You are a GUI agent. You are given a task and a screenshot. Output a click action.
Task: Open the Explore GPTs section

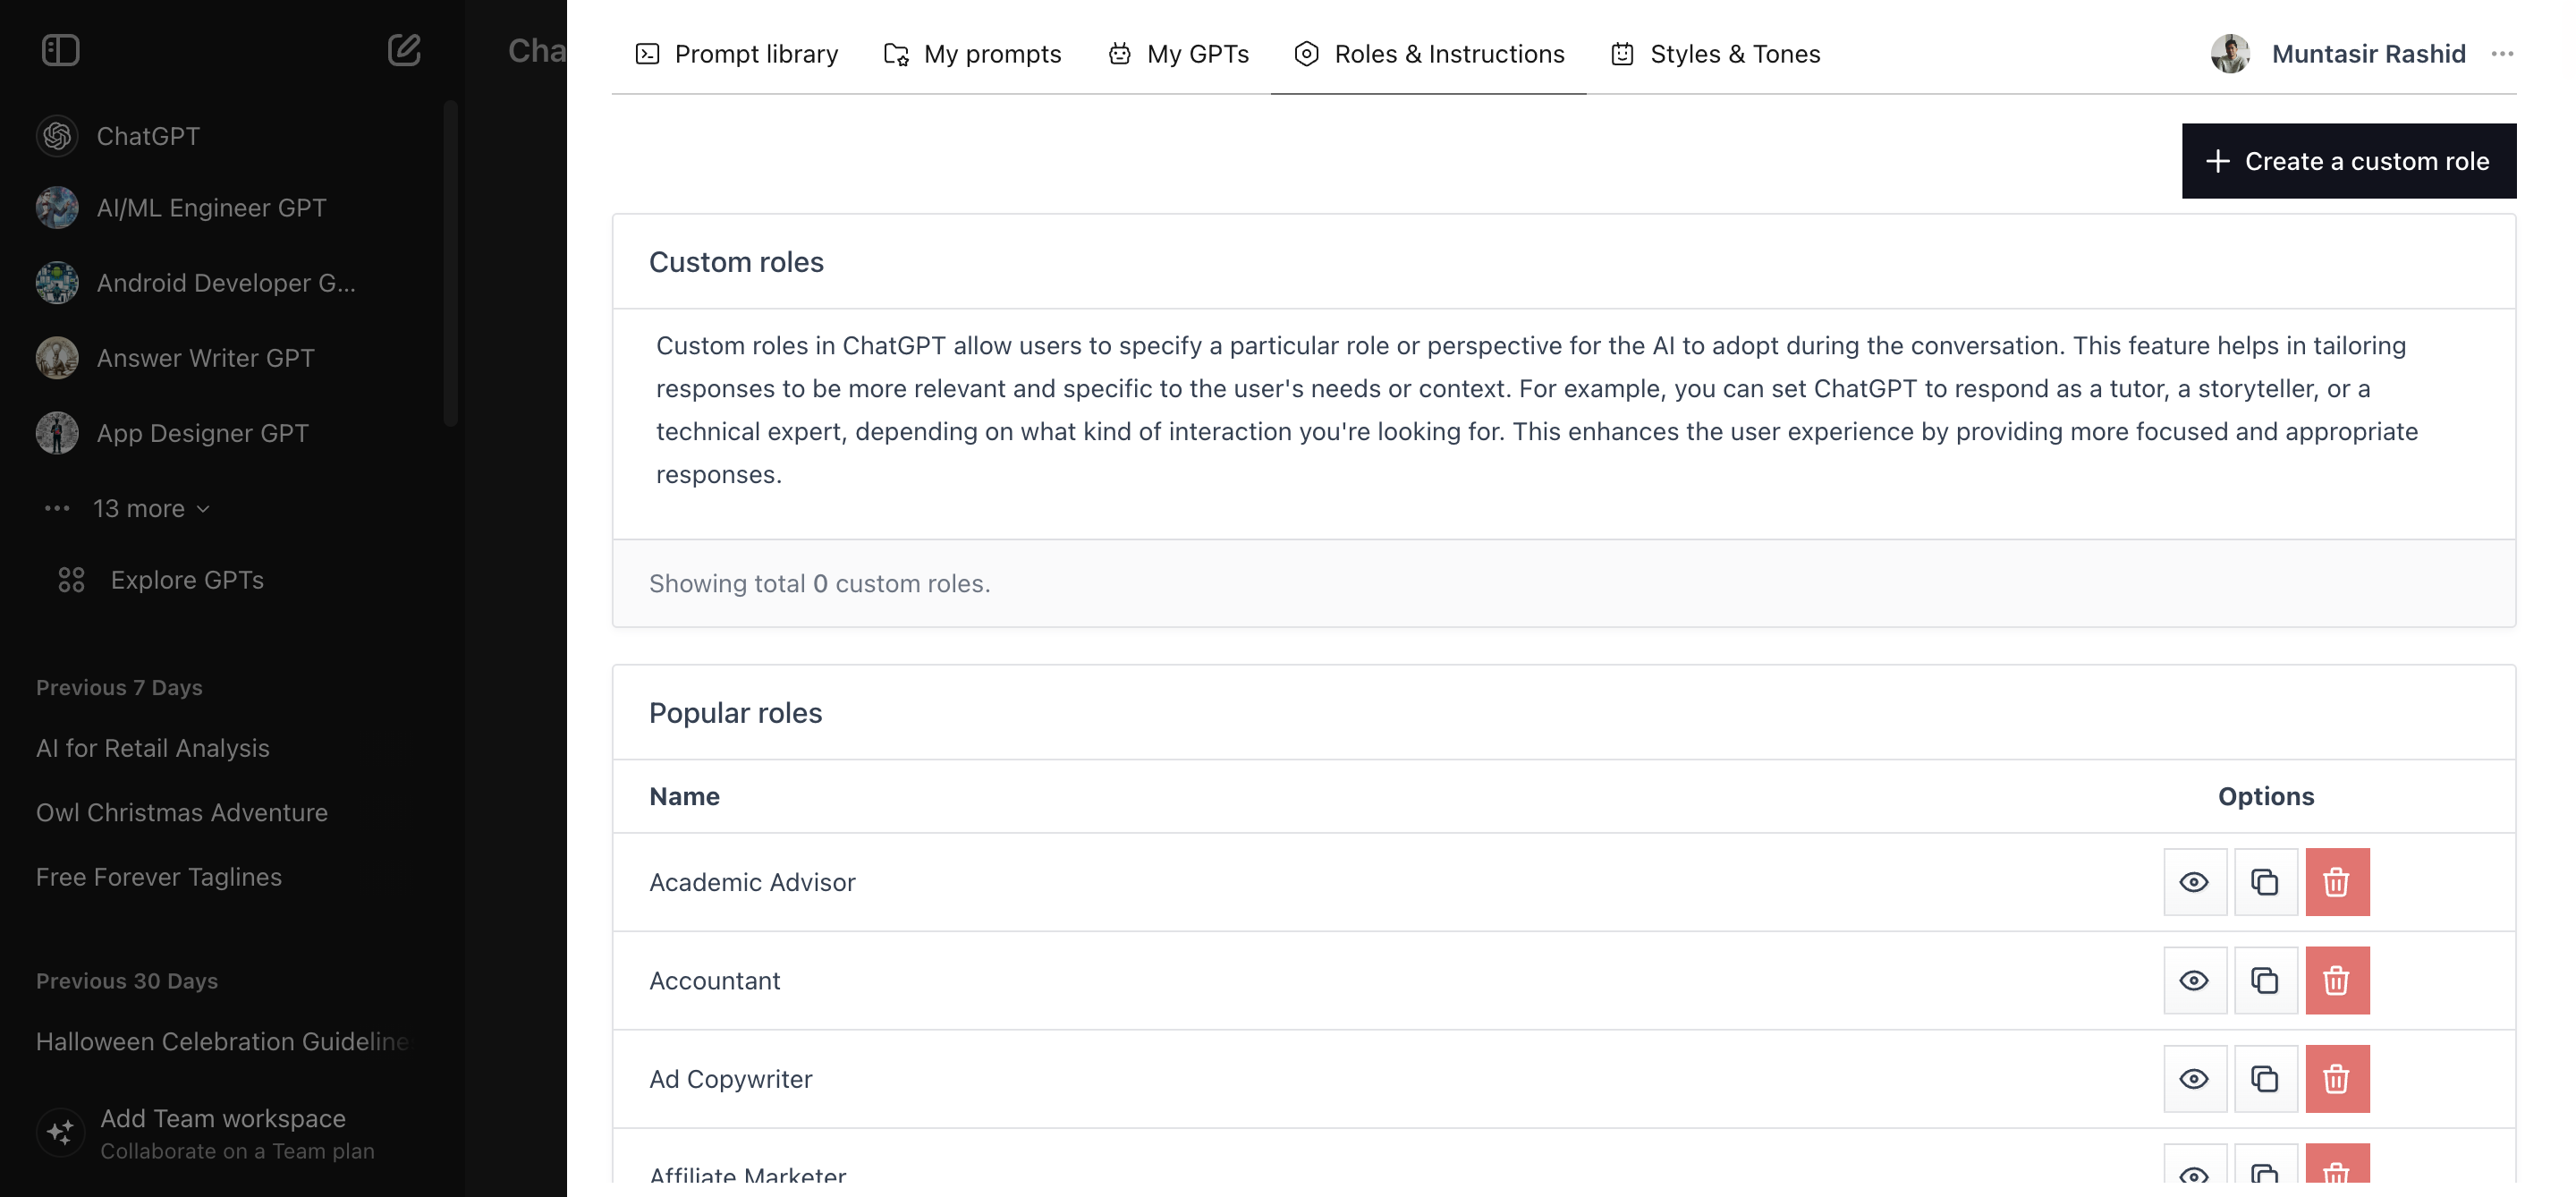click(186, 580)
